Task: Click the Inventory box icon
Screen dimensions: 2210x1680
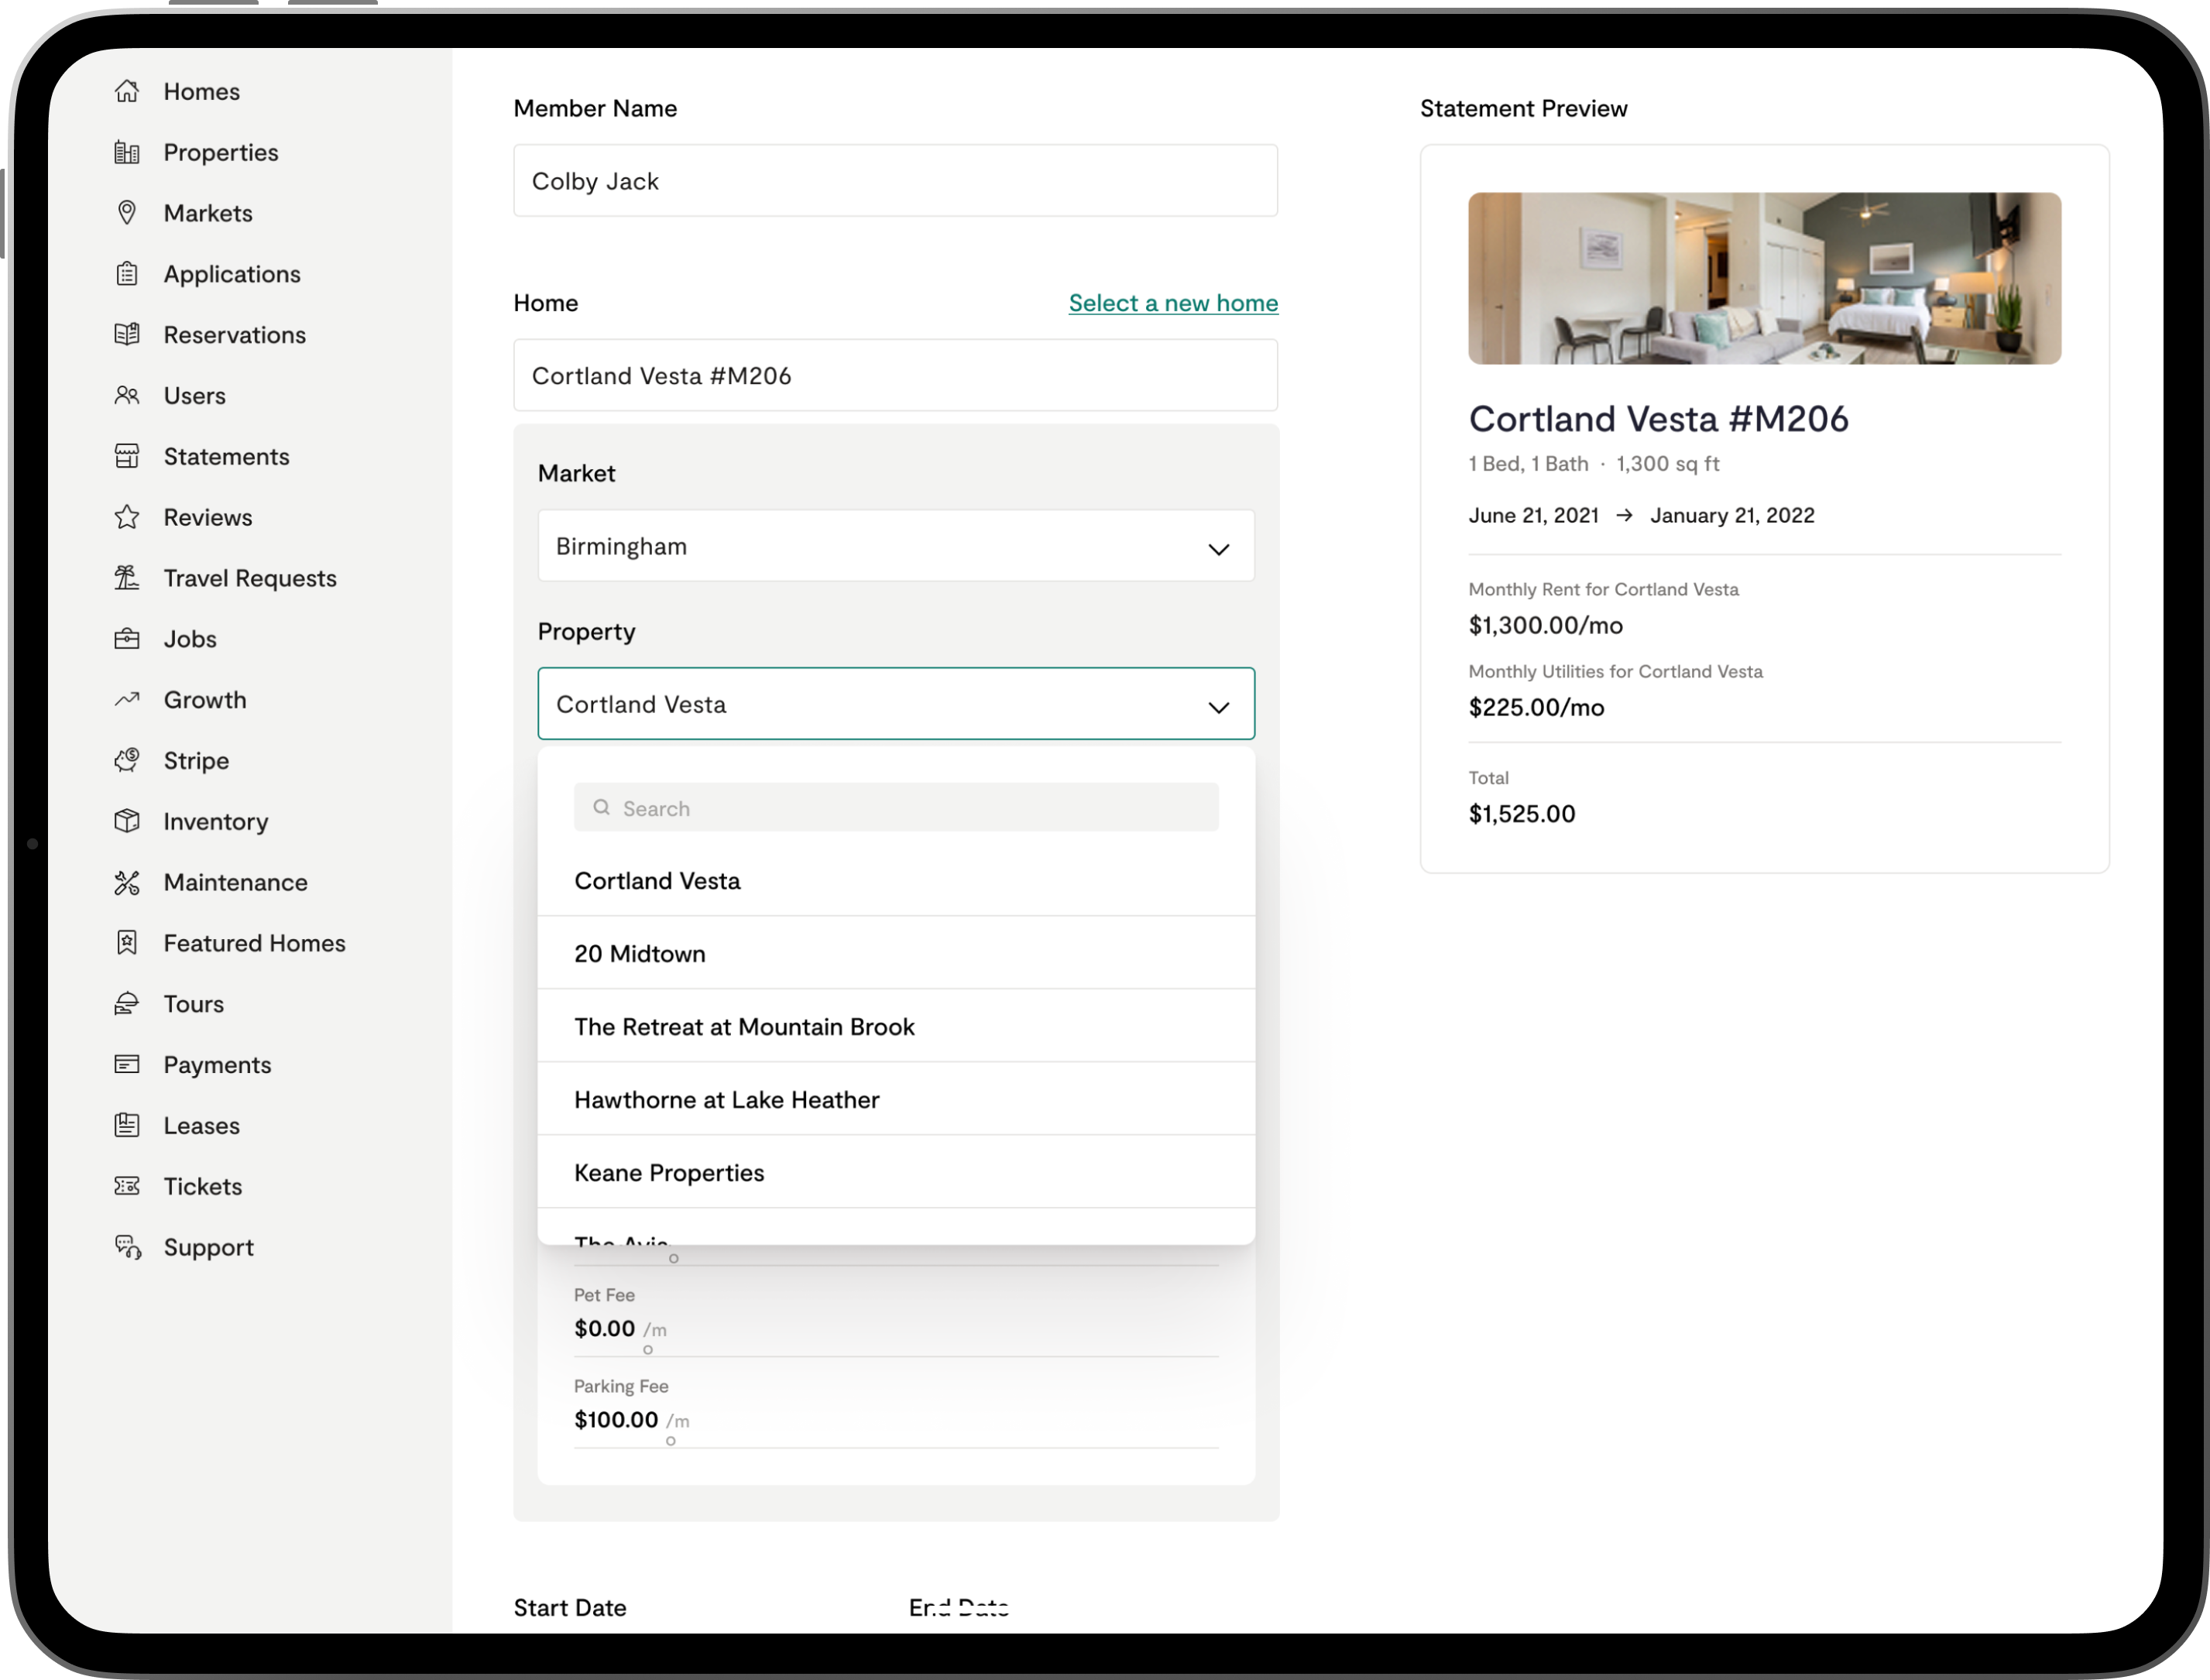Action: pyautogui.click(x=127, y=821)
